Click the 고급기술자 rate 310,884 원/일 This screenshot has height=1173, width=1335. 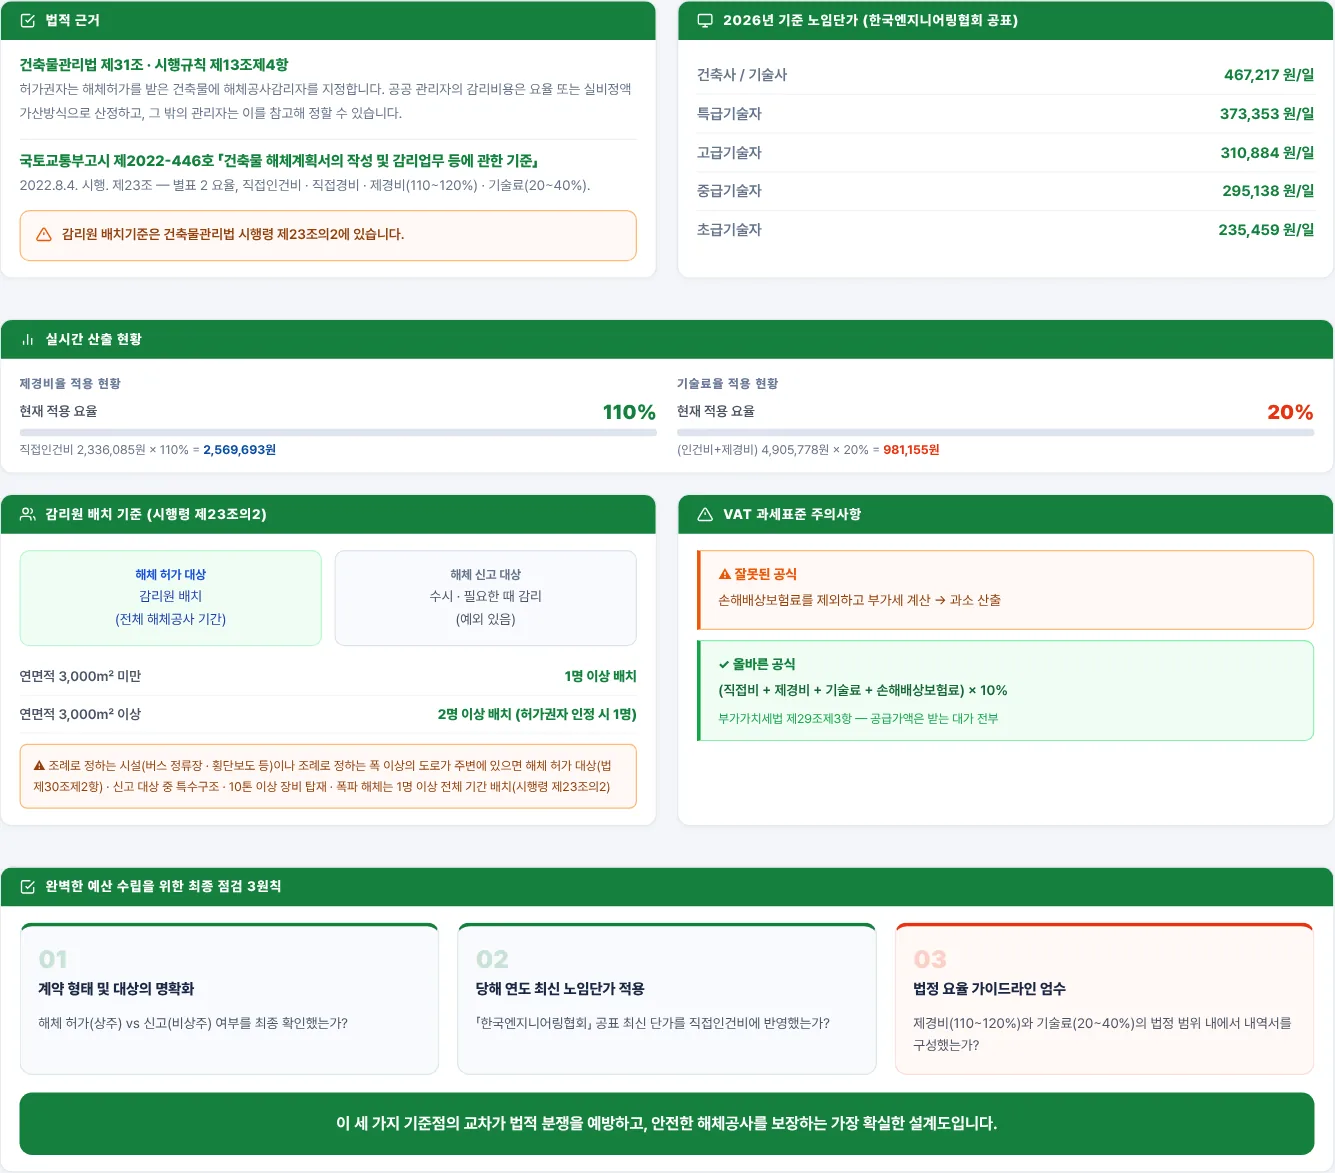pos(1267,153)
